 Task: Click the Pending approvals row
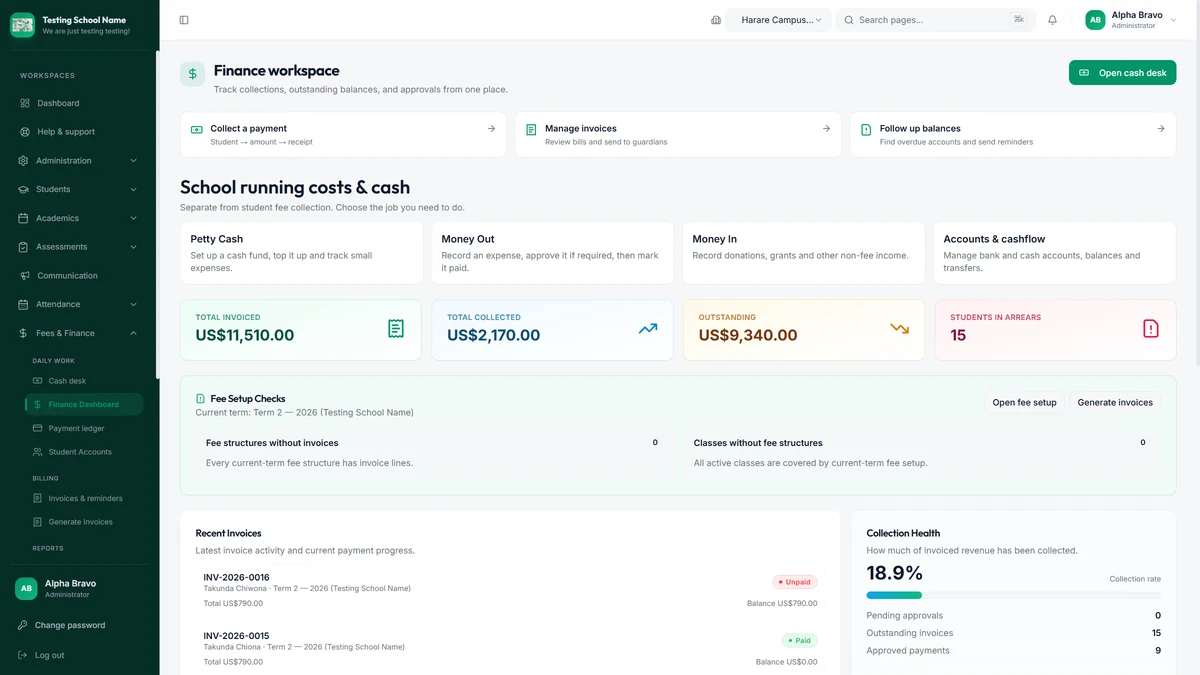pos(1013,616)
